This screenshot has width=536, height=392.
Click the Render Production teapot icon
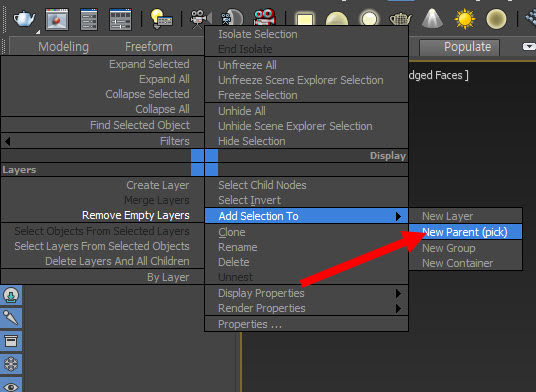(x=24, y=18)
